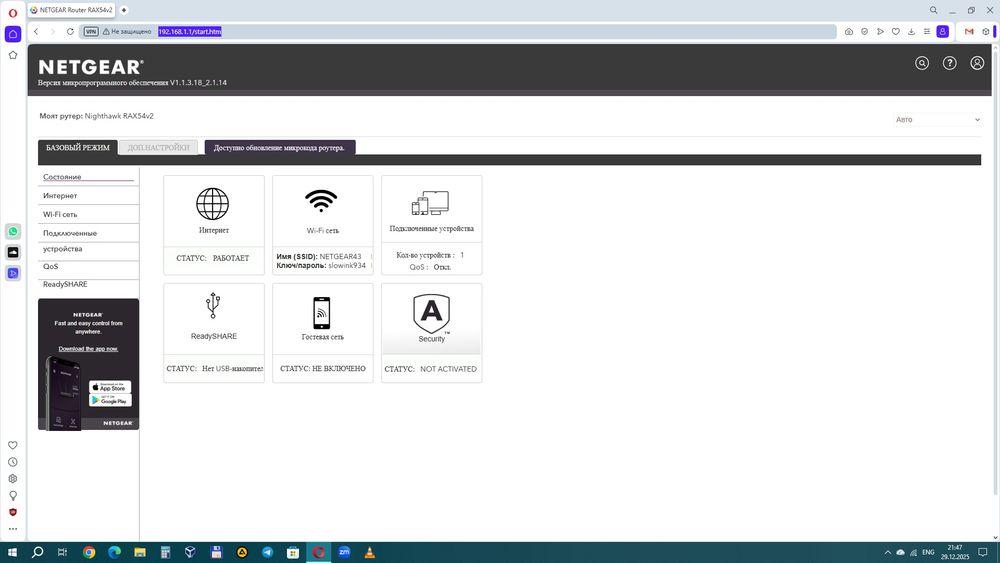The height and width of the screenshot is (563, 1000).
Task: Click the NETGEAR logo
Action: click(x=91, y=67)
